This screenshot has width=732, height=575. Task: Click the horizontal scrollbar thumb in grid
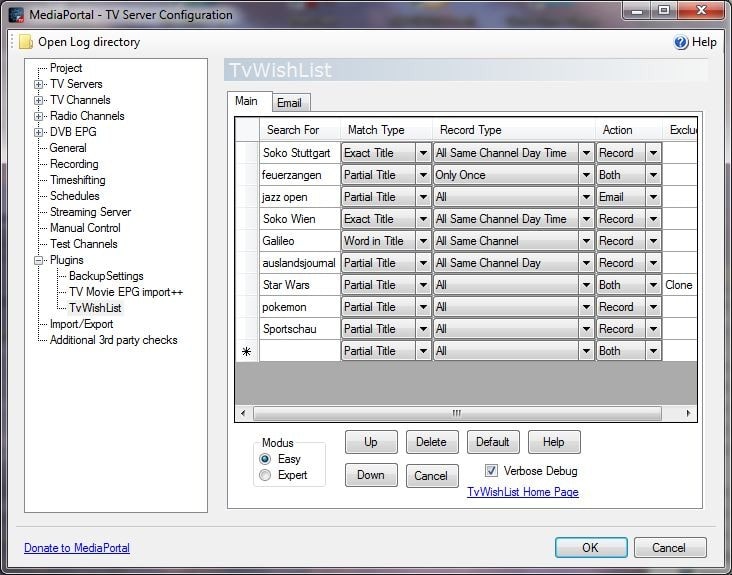456,413
